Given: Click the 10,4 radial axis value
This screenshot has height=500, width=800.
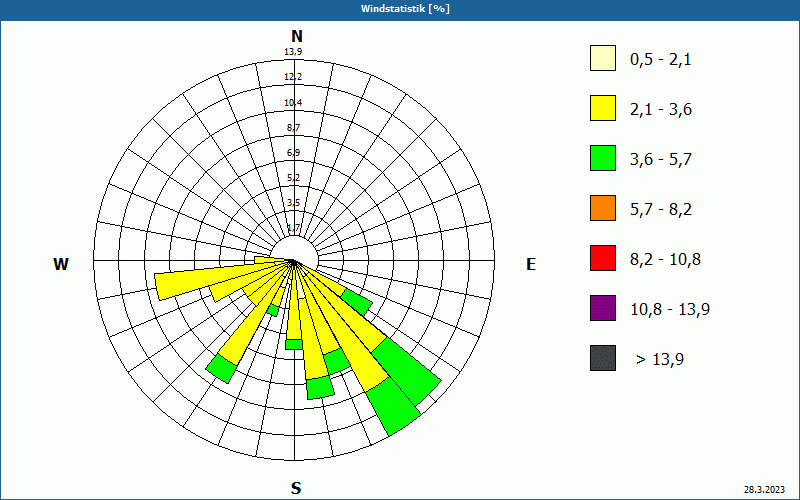Looking at the screenshot, I should (293, 103).
